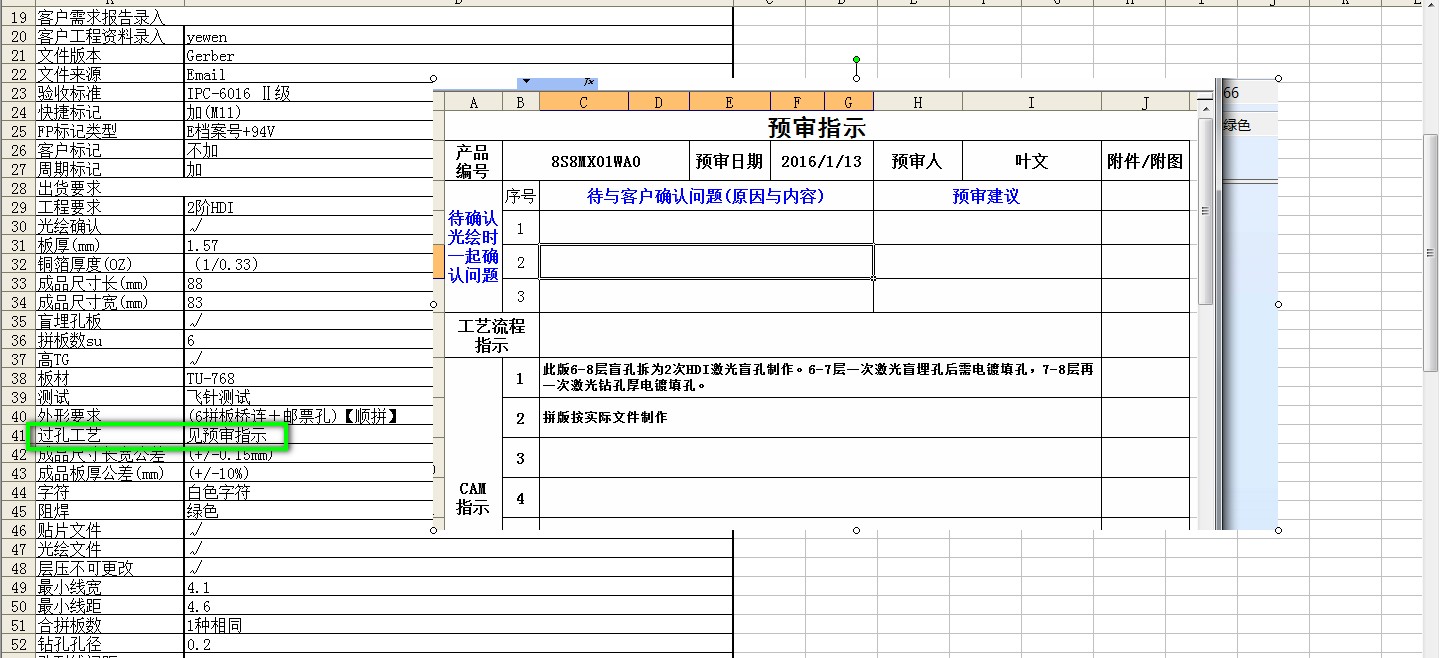Click the (6拼板桥连+邮票孔)【顺拼】 cell
The width and height of the screenshot is (1440, 658).
coord(310,416)
